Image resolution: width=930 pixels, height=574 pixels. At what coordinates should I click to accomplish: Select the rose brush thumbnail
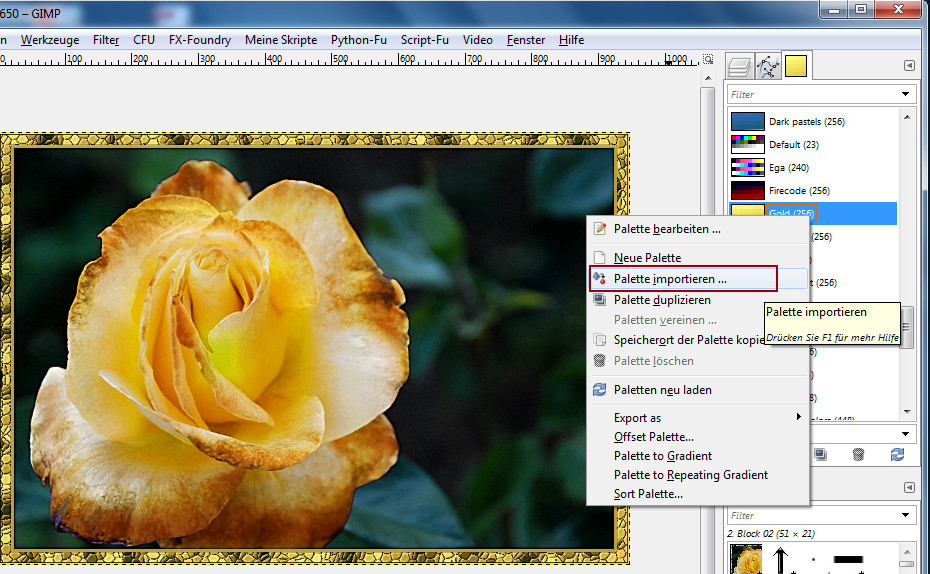[746, 557]
